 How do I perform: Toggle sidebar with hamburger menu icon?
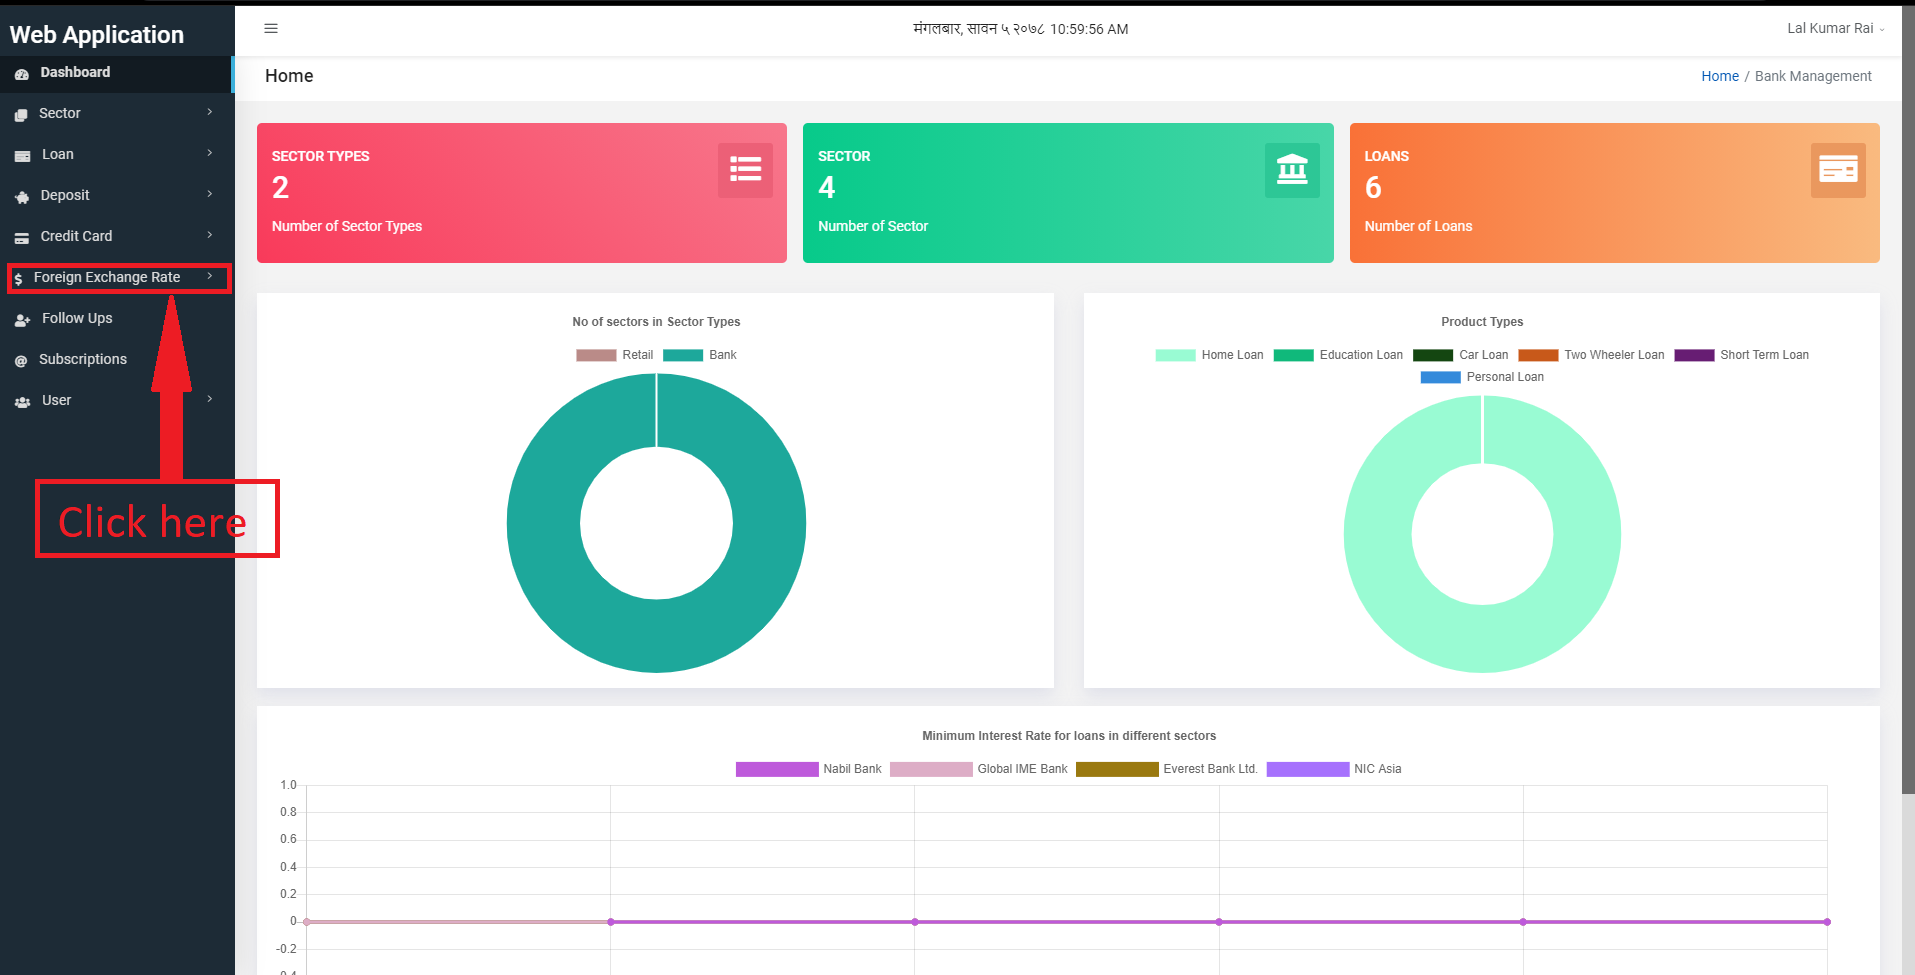pos(270,29)
